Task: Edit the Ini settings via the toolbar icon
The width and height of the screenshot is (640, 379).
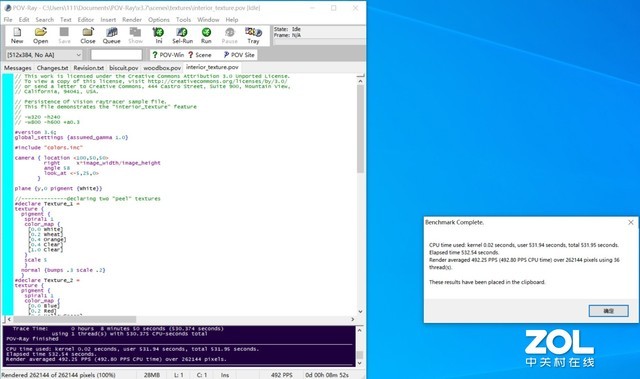Action: tap(158, 35)
